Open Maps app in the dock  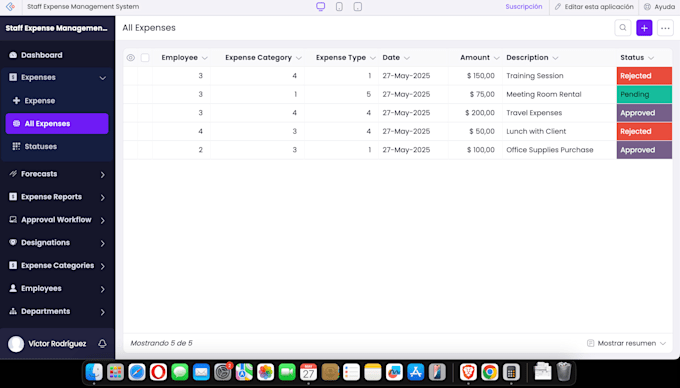point(244,372)
